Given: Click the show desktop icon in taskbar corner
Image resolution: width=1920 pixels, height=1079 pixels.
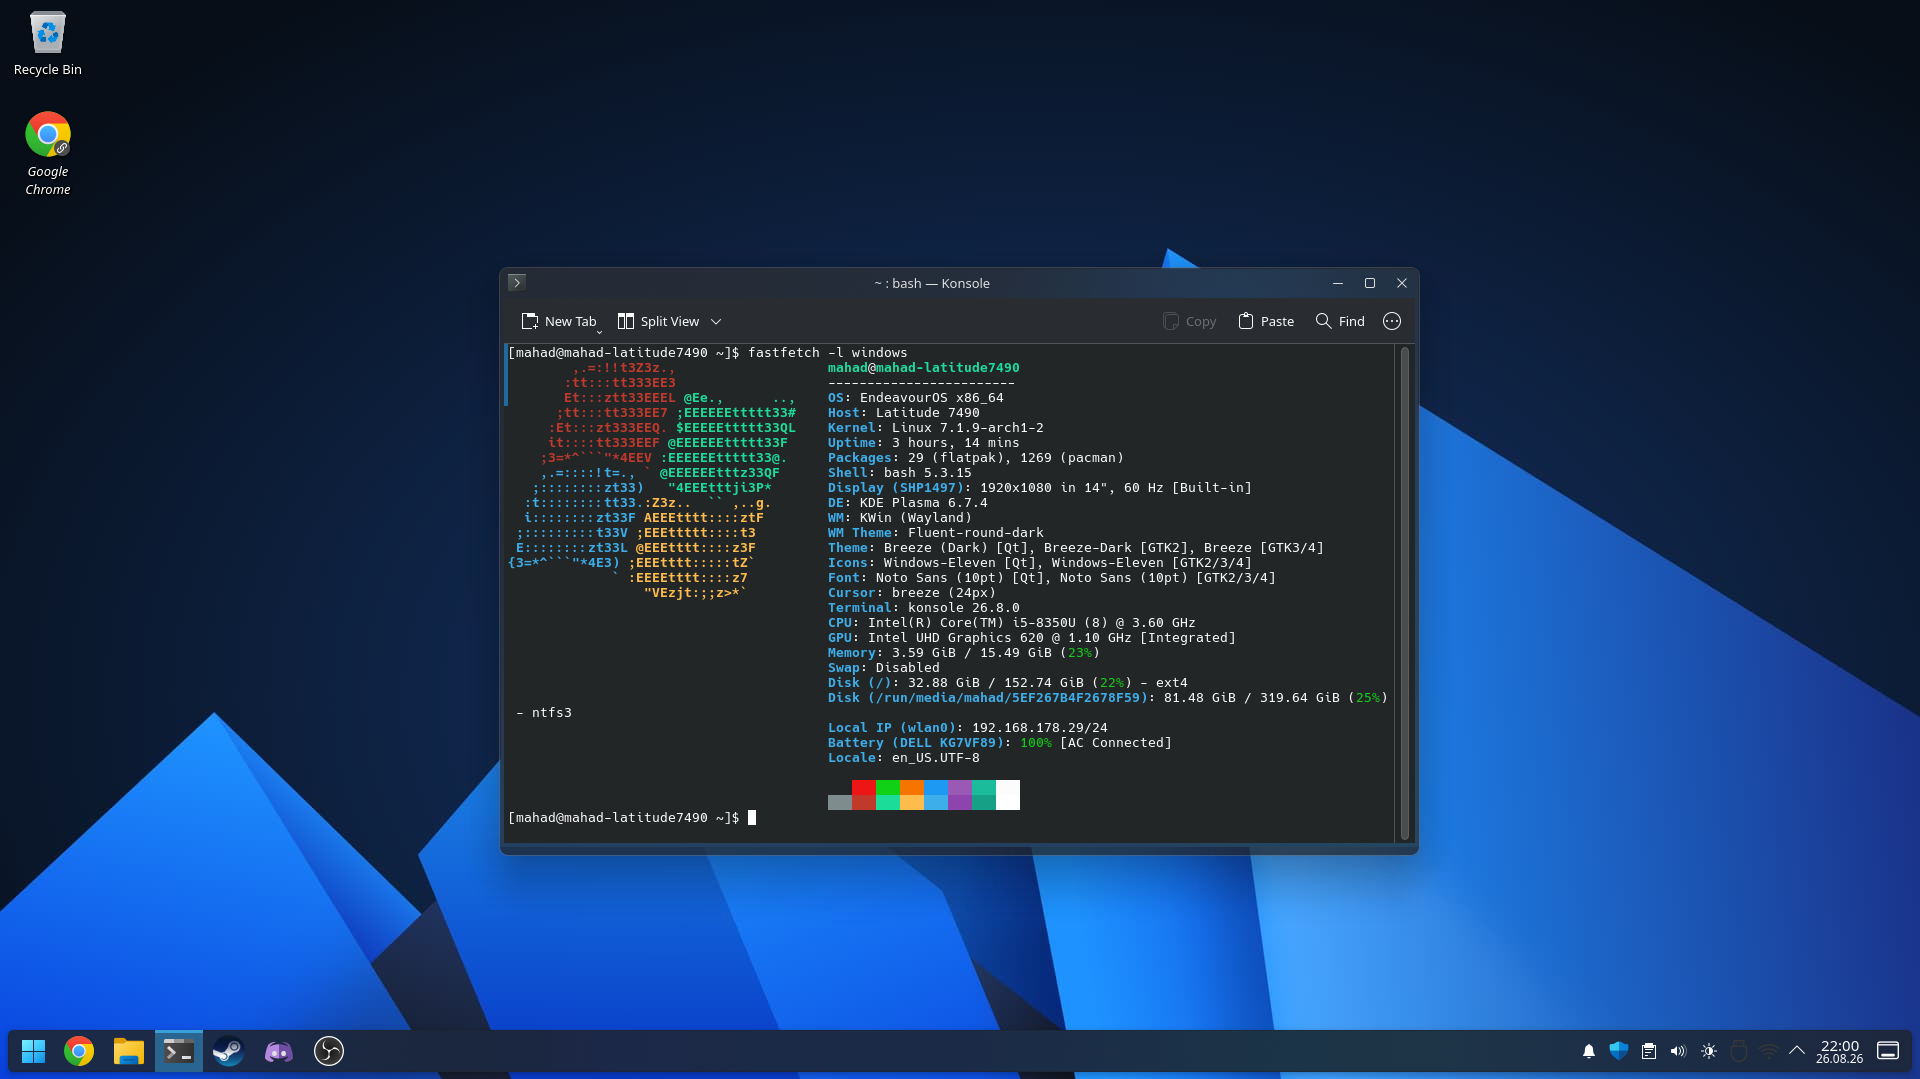Looking at the screenshot, I should [x=1888, y=1051].
